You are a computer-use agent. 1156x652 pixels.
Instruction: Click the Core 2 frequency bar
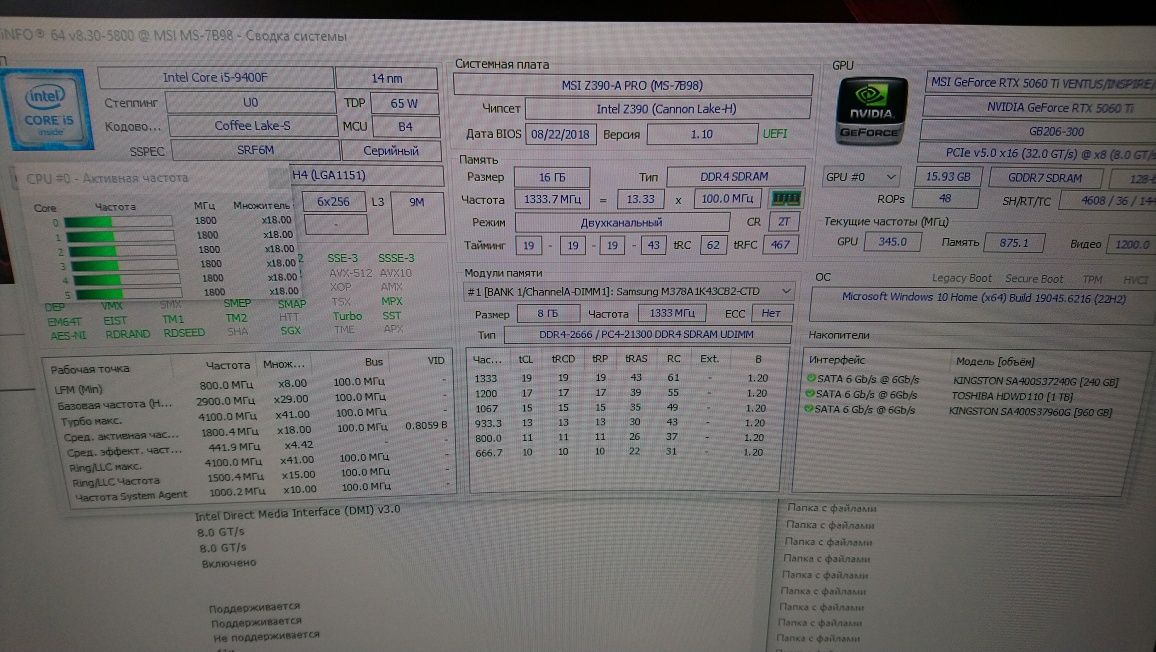point(121,251)
